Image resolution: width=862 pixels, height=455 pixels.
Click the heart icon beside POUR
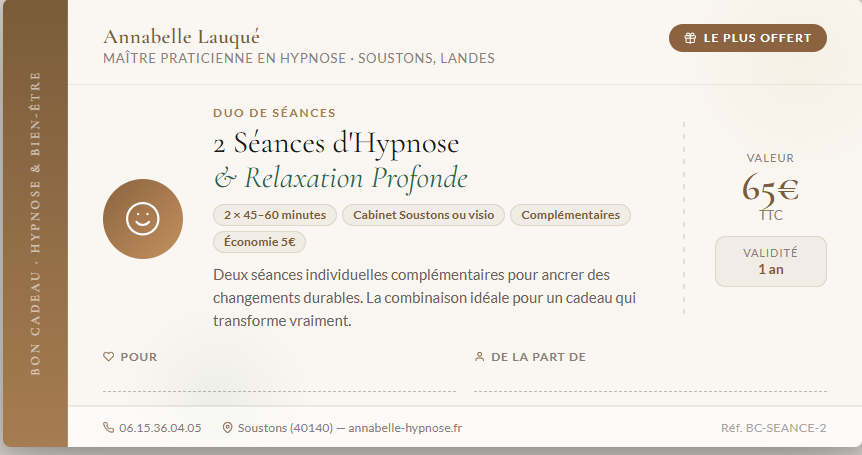coord(108,357)
